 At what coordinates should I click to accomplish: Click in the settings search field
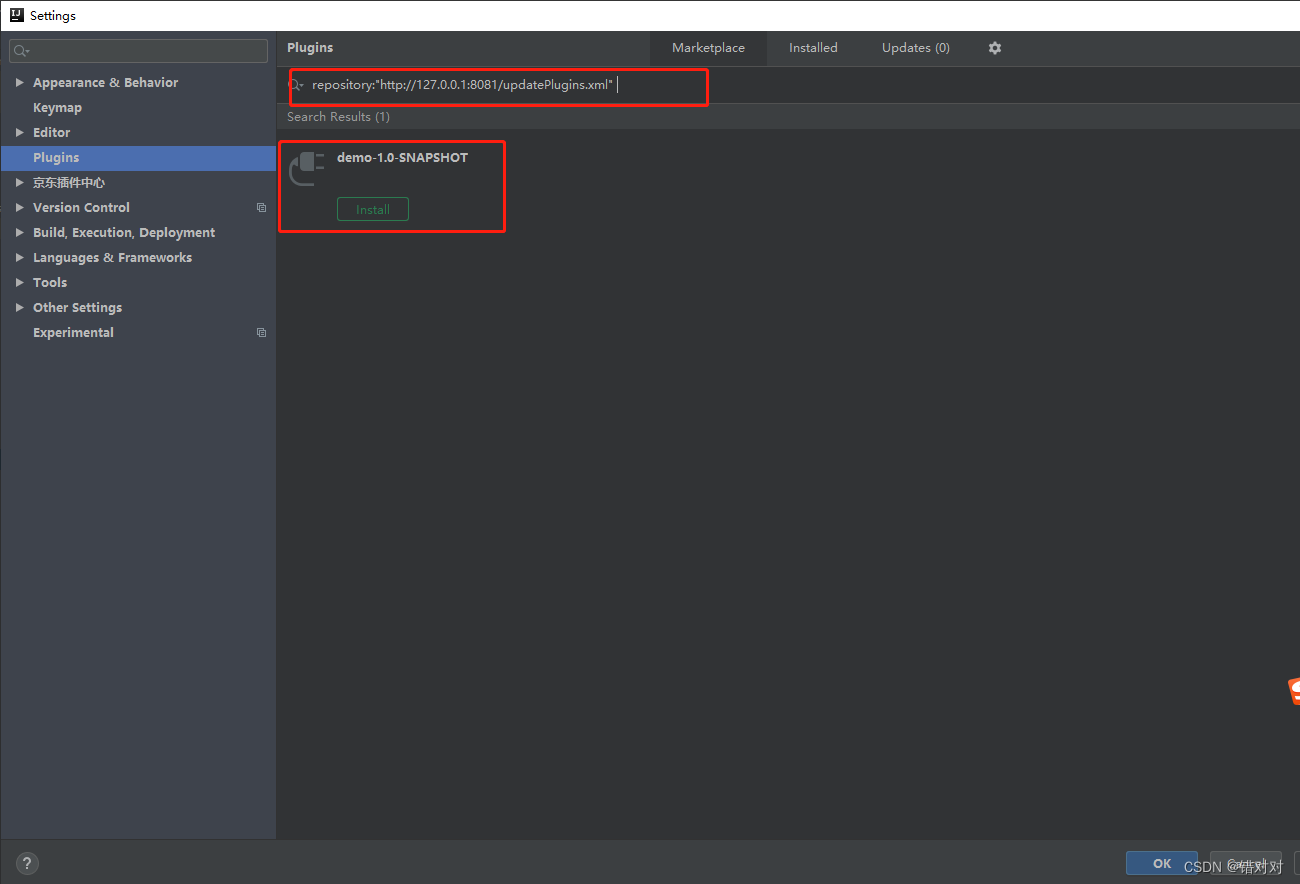click(x=138, y=51)
